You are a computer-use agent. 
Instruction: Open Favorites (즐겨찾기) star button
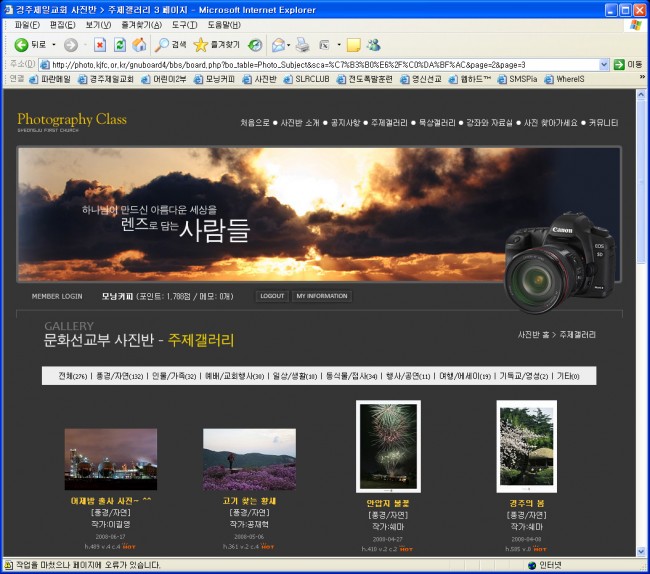coord(217,45)
